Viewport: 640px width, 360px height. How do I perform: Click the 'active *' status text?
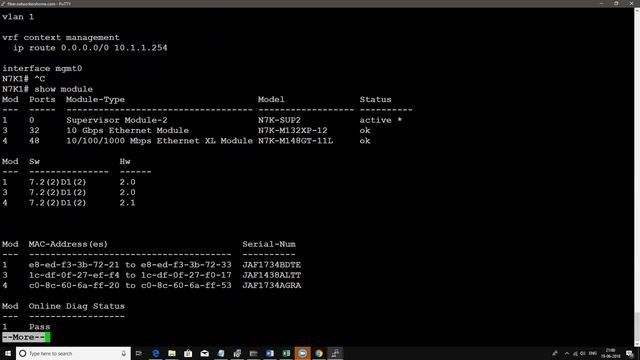click(380, 120)
